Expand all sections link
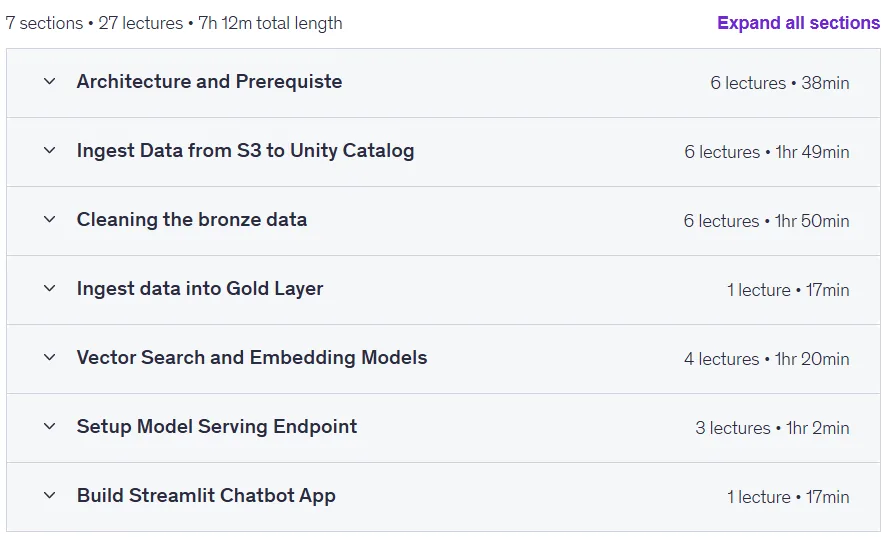 click(798, 23)
